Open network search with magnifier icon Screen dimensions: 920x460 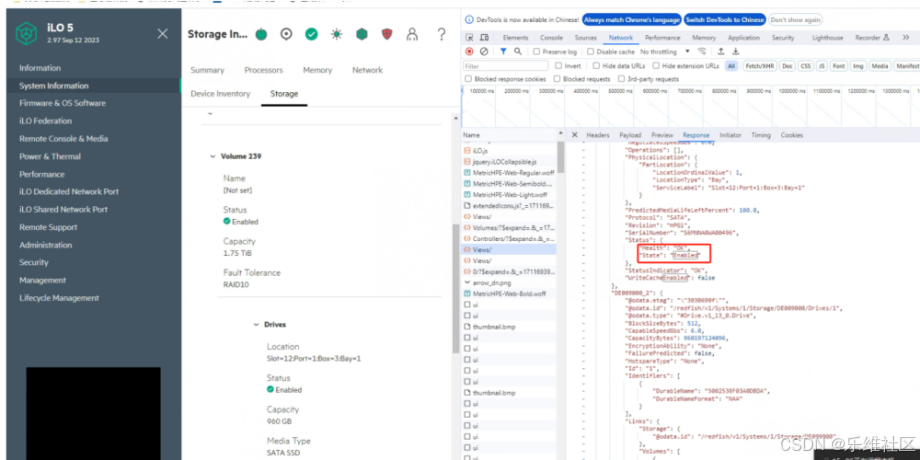[518, 52]
